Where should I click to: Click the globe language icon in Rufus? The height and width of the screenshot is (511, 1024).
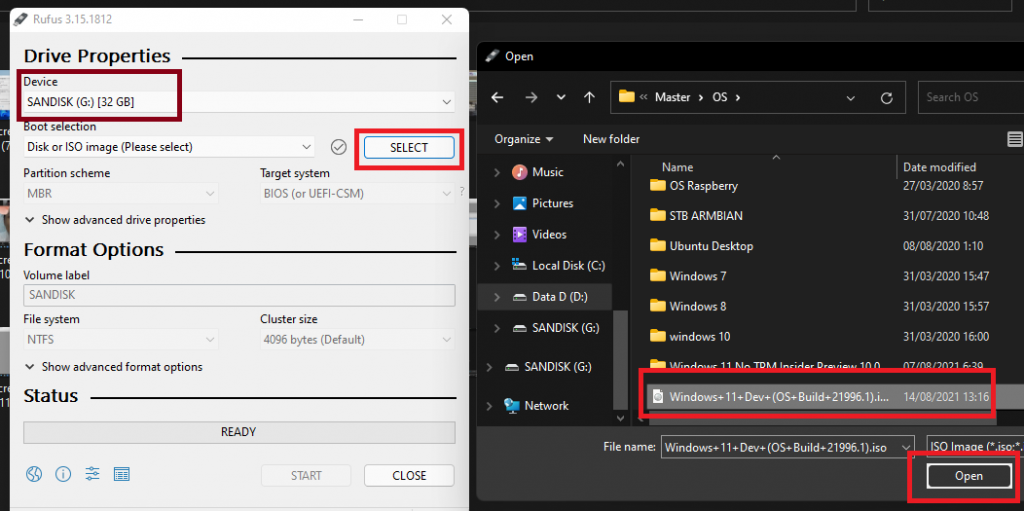click(x=34, y=474)
